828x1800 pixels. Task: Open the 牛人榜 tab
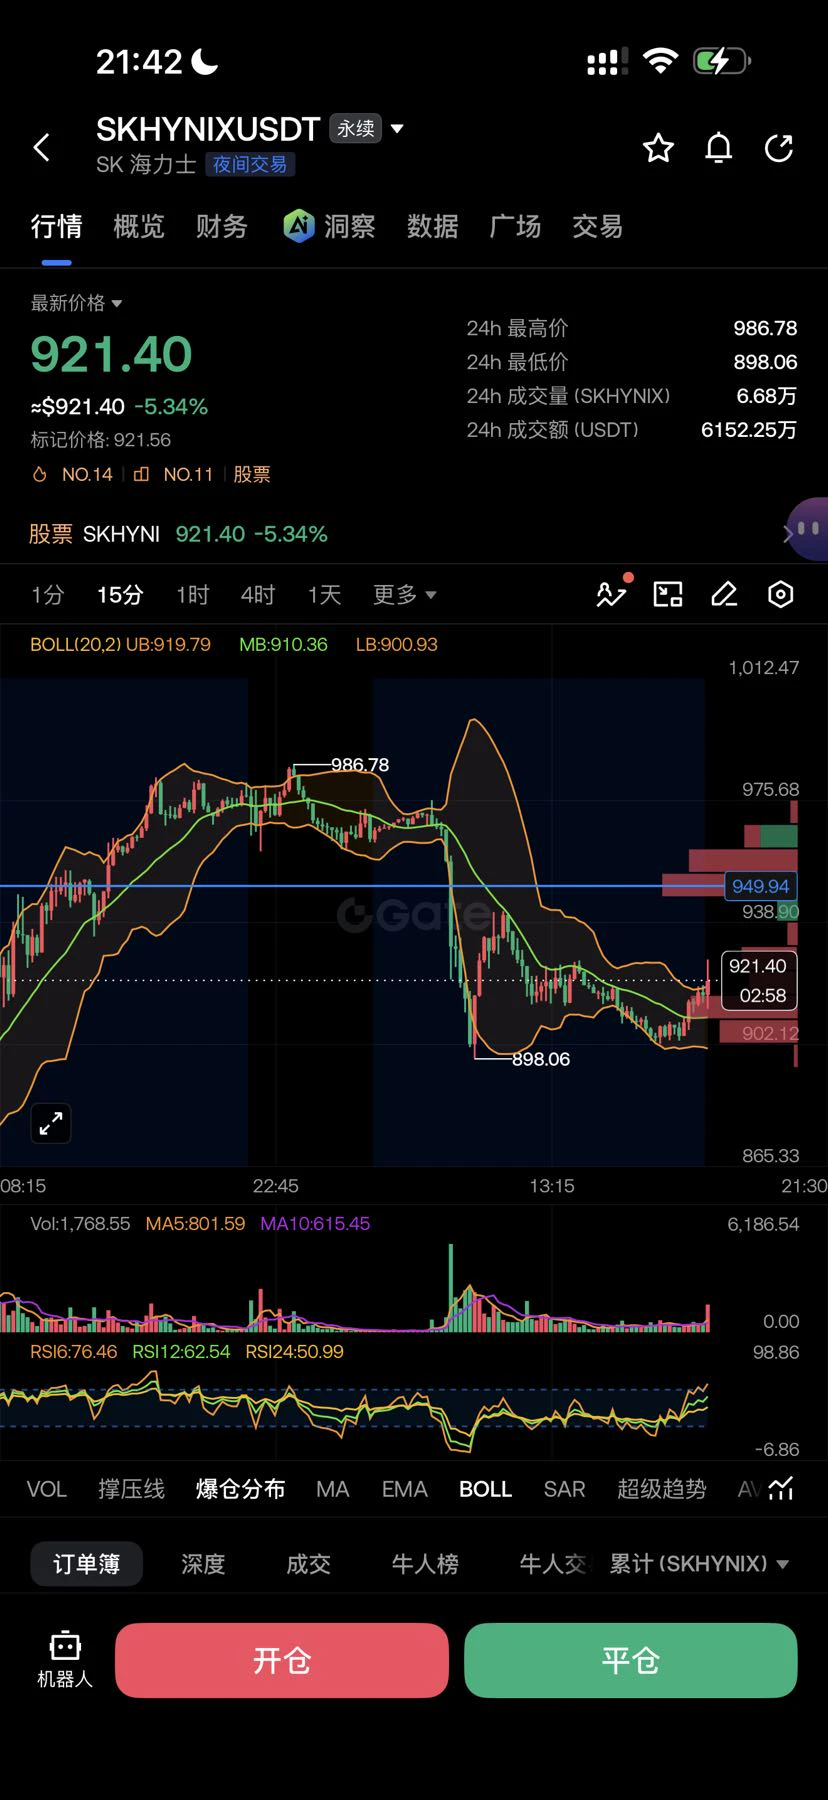425,1564
